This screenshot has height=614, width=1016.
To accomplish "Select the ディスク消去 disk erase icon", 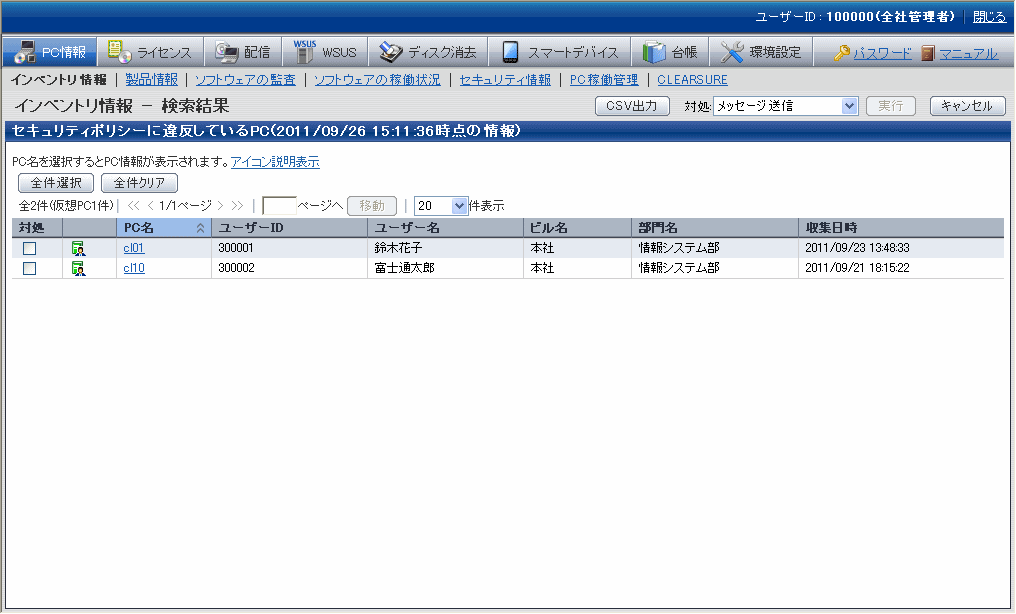I will pyautogui.click(x=391, y=52).
